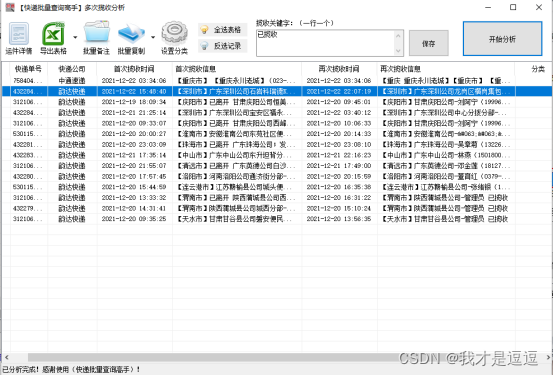Sort by the 首次揽收时间 column header
The height and width of the screenshot is (376, 554).
pyautogui.click(x=134, y=69)
